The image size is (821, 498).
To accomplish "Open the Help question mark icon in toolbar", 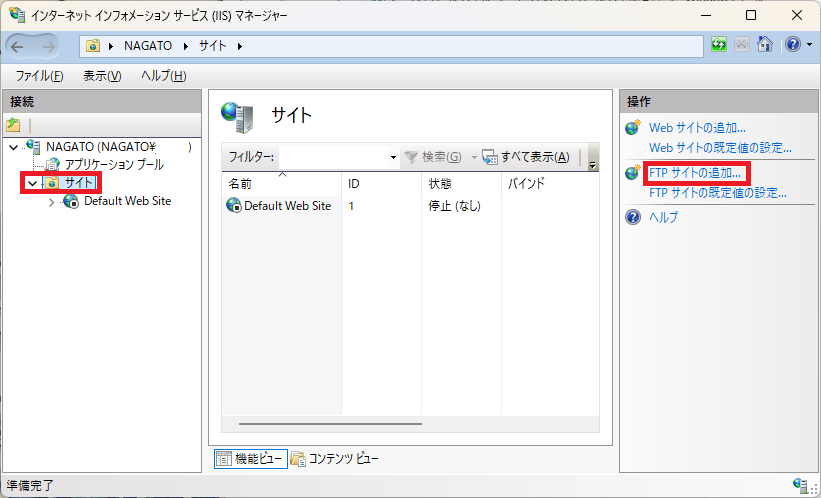I will point(793,45).
